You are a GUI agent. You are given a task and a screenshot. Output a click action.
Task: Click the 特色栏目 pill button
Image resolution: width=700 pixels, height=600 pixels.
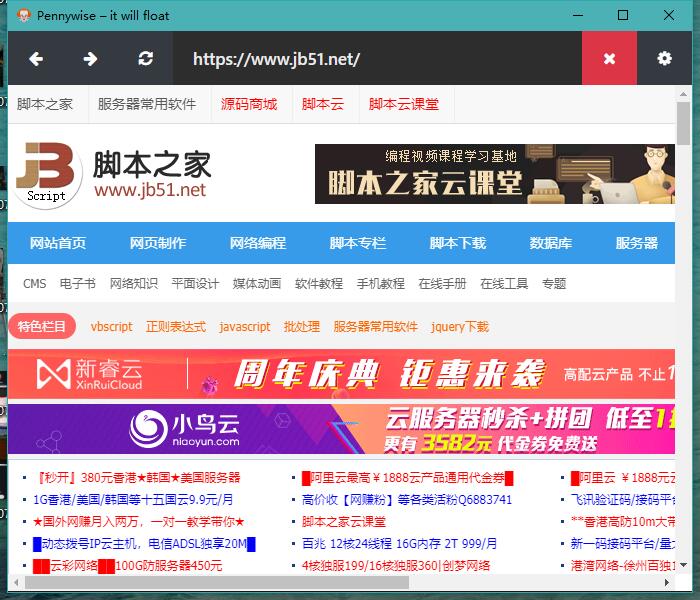point(42,326)
